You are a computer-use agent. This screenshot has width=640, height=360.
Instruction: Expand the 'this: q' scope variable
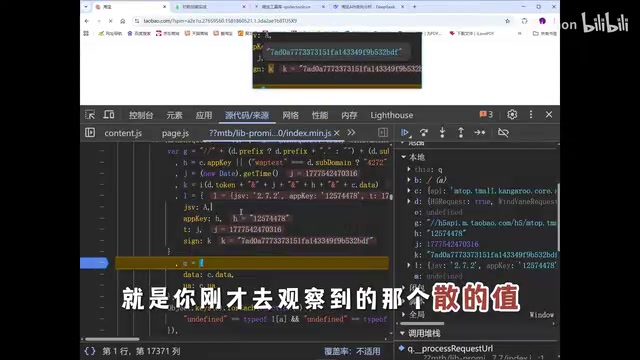[x=409, y=169]
